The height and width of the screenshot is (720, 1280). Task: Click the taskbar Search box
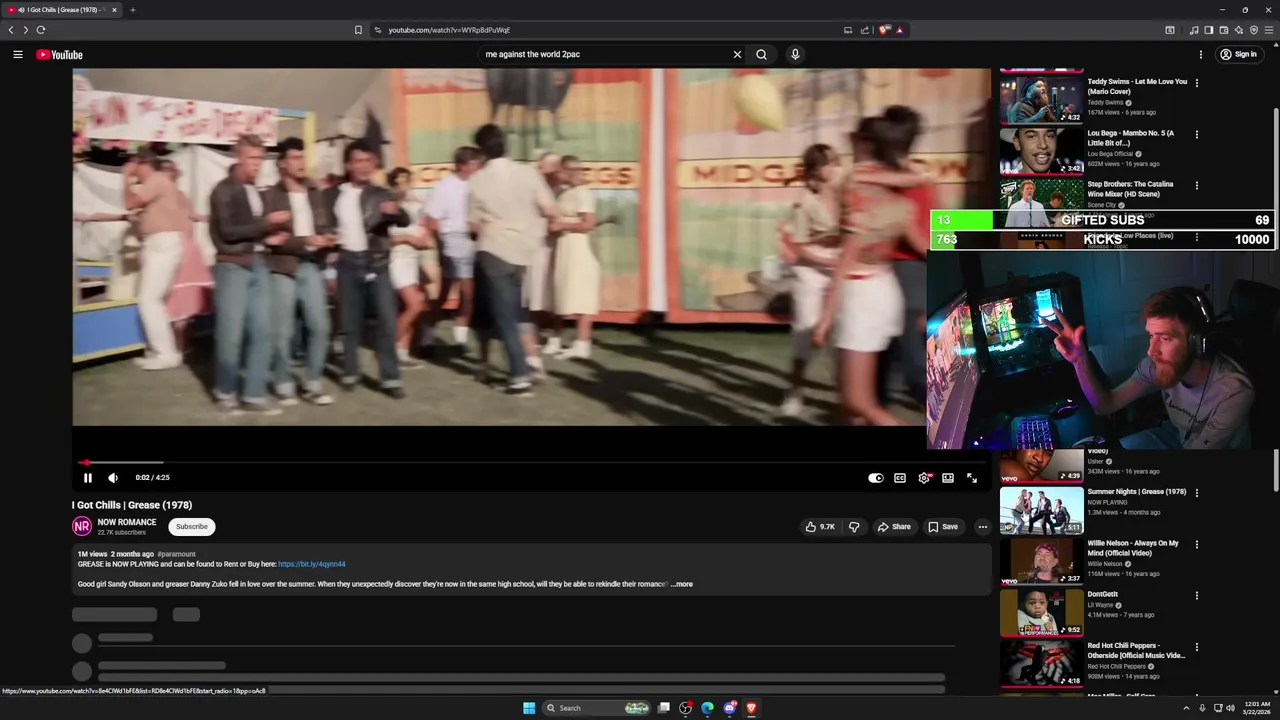tap(597, 708)
